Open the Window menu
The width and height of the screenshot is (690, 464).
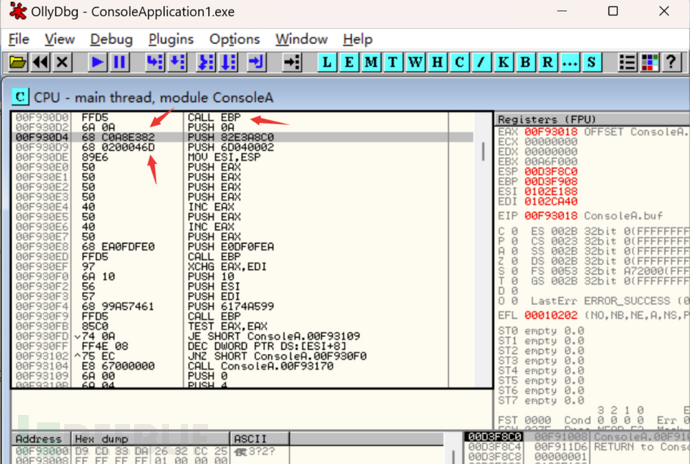coord(301,39)
